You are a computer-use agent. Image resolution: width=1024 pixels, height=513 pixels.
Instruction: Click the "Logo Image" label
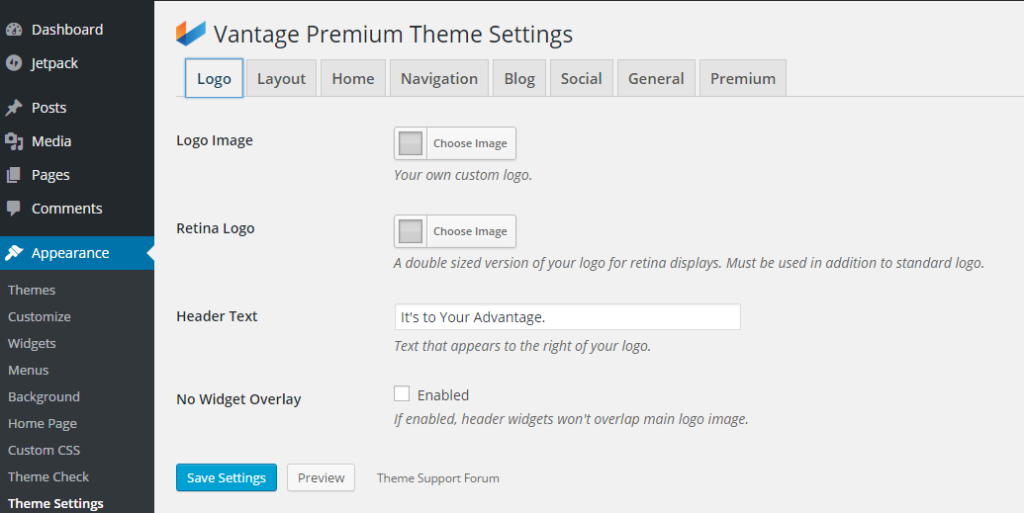point(215,140)
